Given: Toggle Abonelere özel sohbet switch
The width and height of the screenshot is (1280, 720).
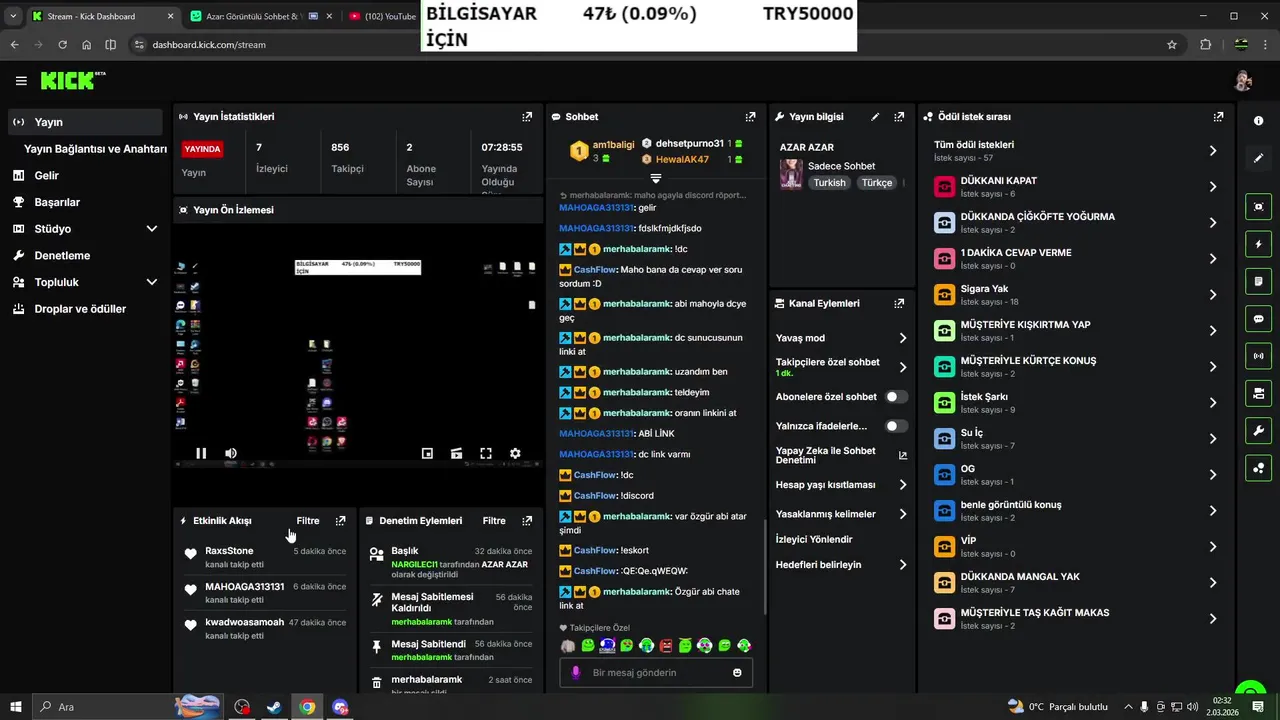Looking at the screenshot, I should coord(896,397).
